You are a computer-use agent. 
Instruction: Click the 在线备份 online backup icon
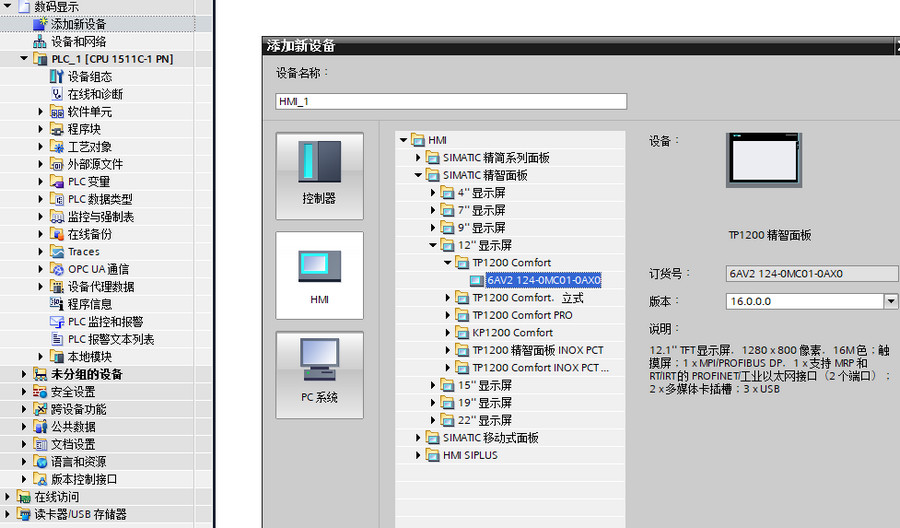coord(56,234)
